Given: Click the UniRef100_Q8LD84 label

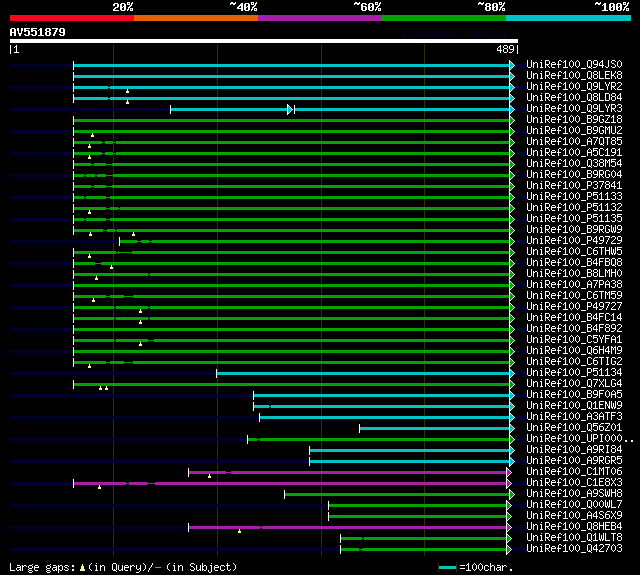Looking at the screenshot, I should [x=574, y=98].
